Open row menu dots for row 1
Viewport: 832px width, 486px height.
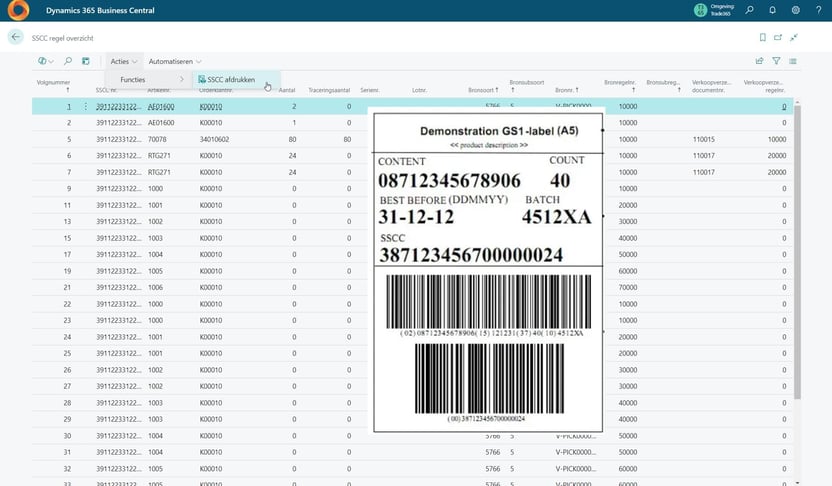click(x=85, y=106)
